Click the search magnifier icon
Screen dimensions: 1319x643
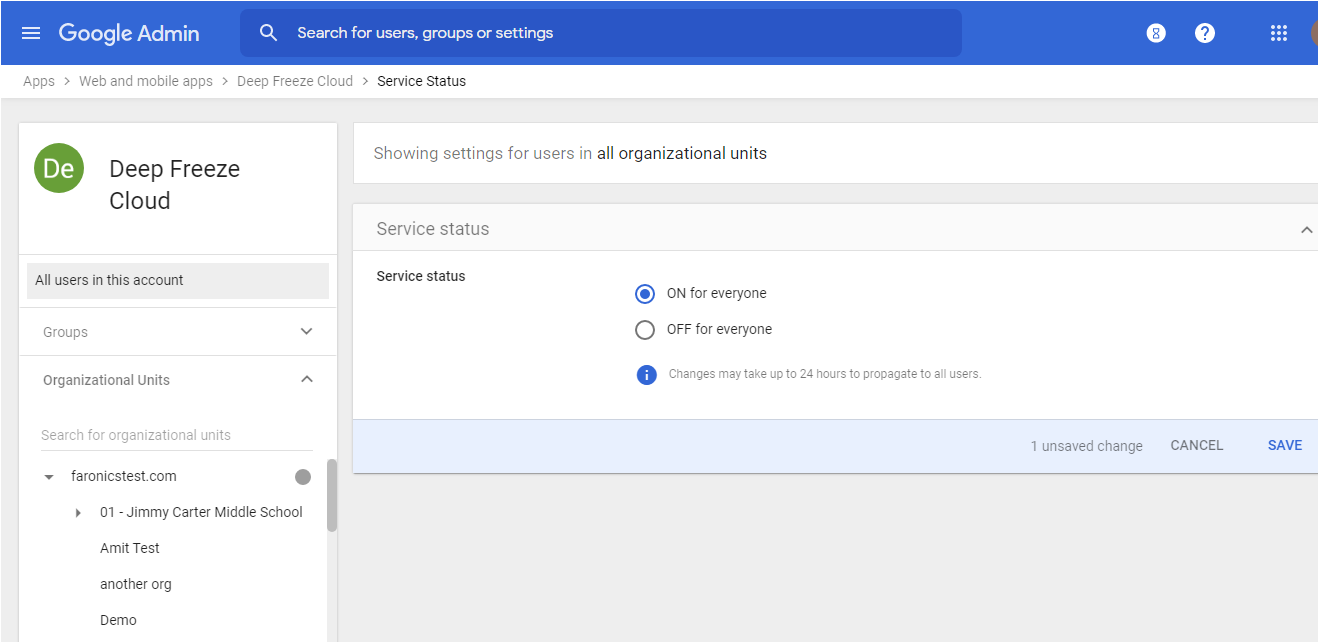point(268,33)
